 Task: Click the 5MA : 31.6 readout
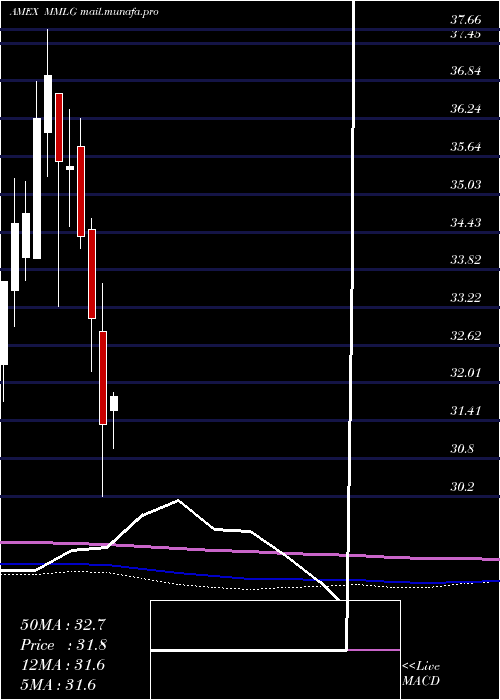[x=58, y=685]
